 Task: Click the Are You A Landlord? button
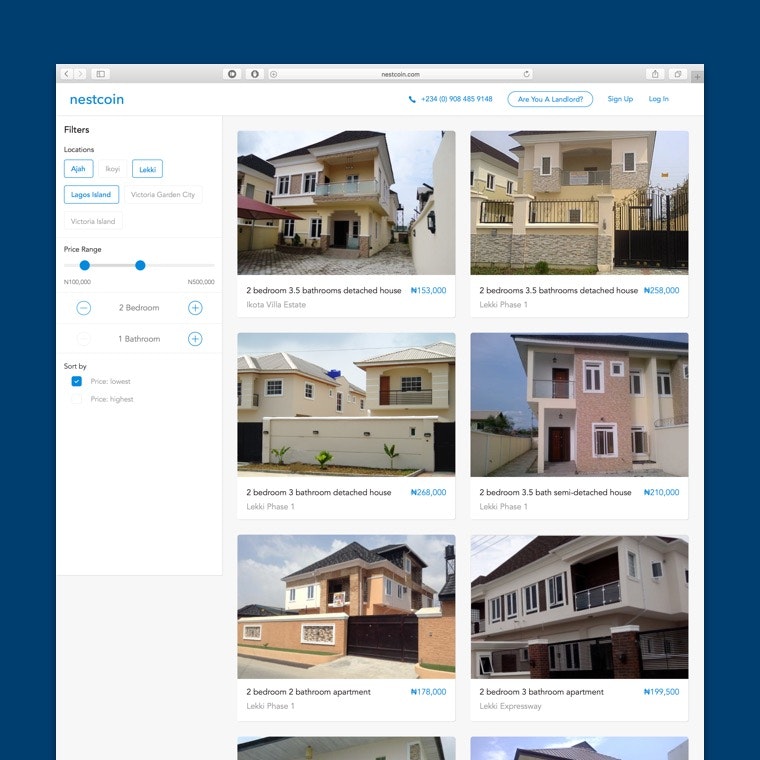click(550, 99)
